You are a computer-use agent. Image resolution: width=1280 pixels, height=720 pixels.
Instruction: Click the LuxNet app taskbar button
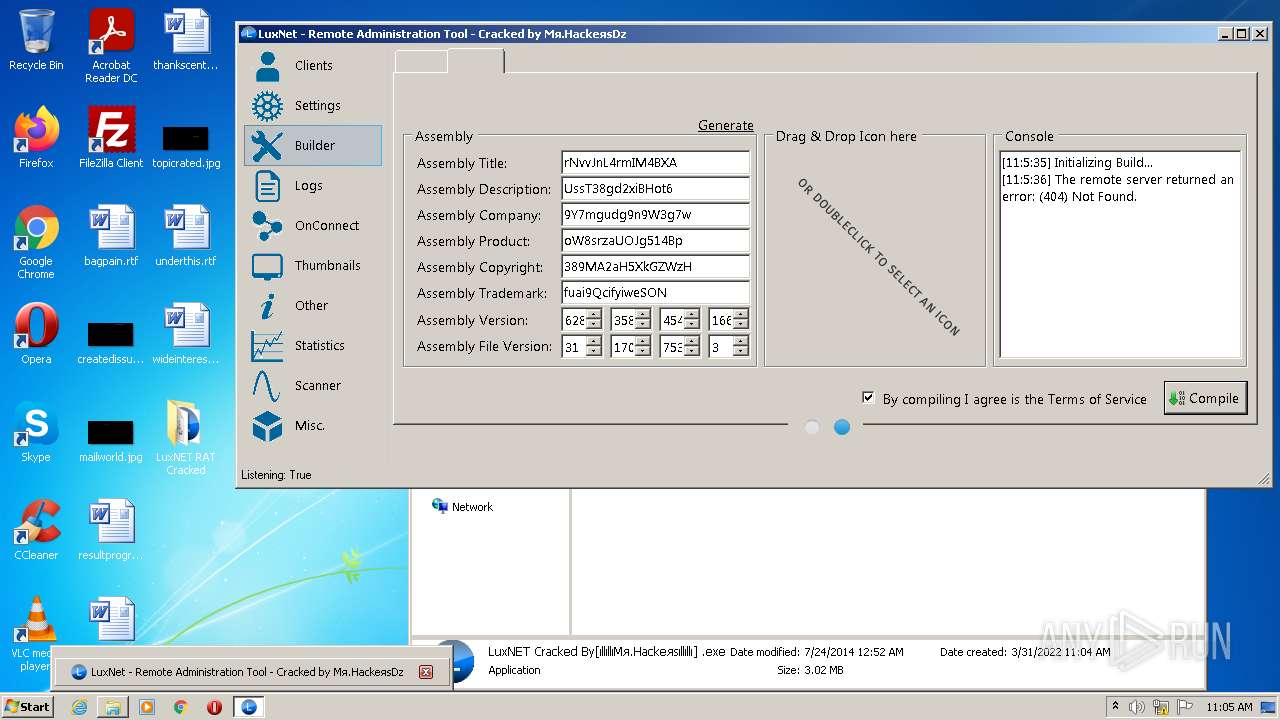click(248, 707)
